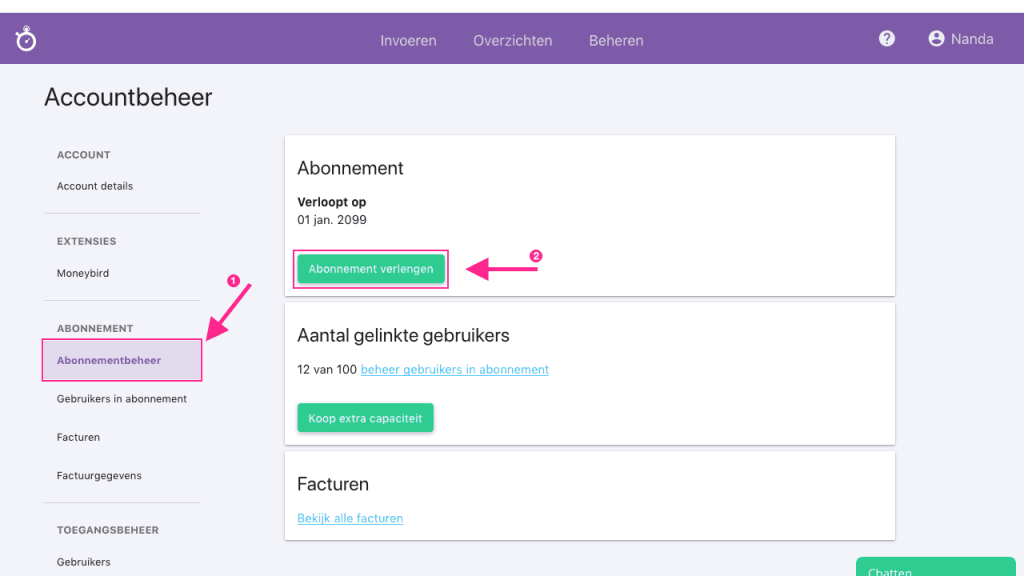
Task: Click the user profile avatar icon
Action: point(936,39)
